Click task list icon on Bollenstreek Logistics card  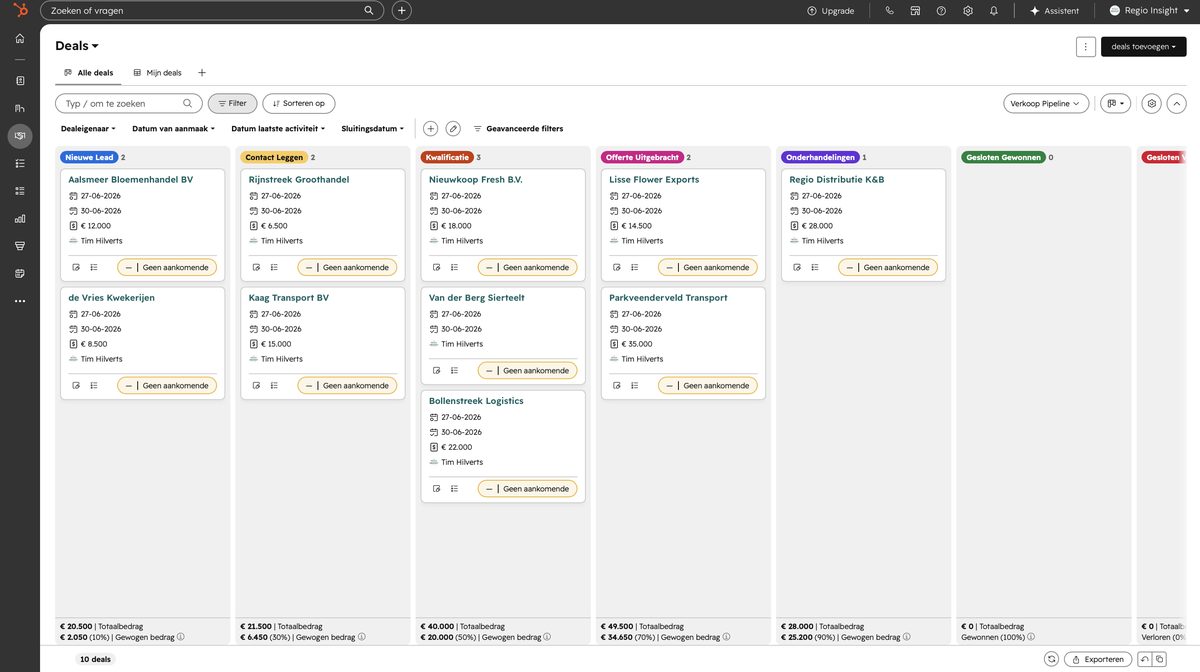[454, 489]
